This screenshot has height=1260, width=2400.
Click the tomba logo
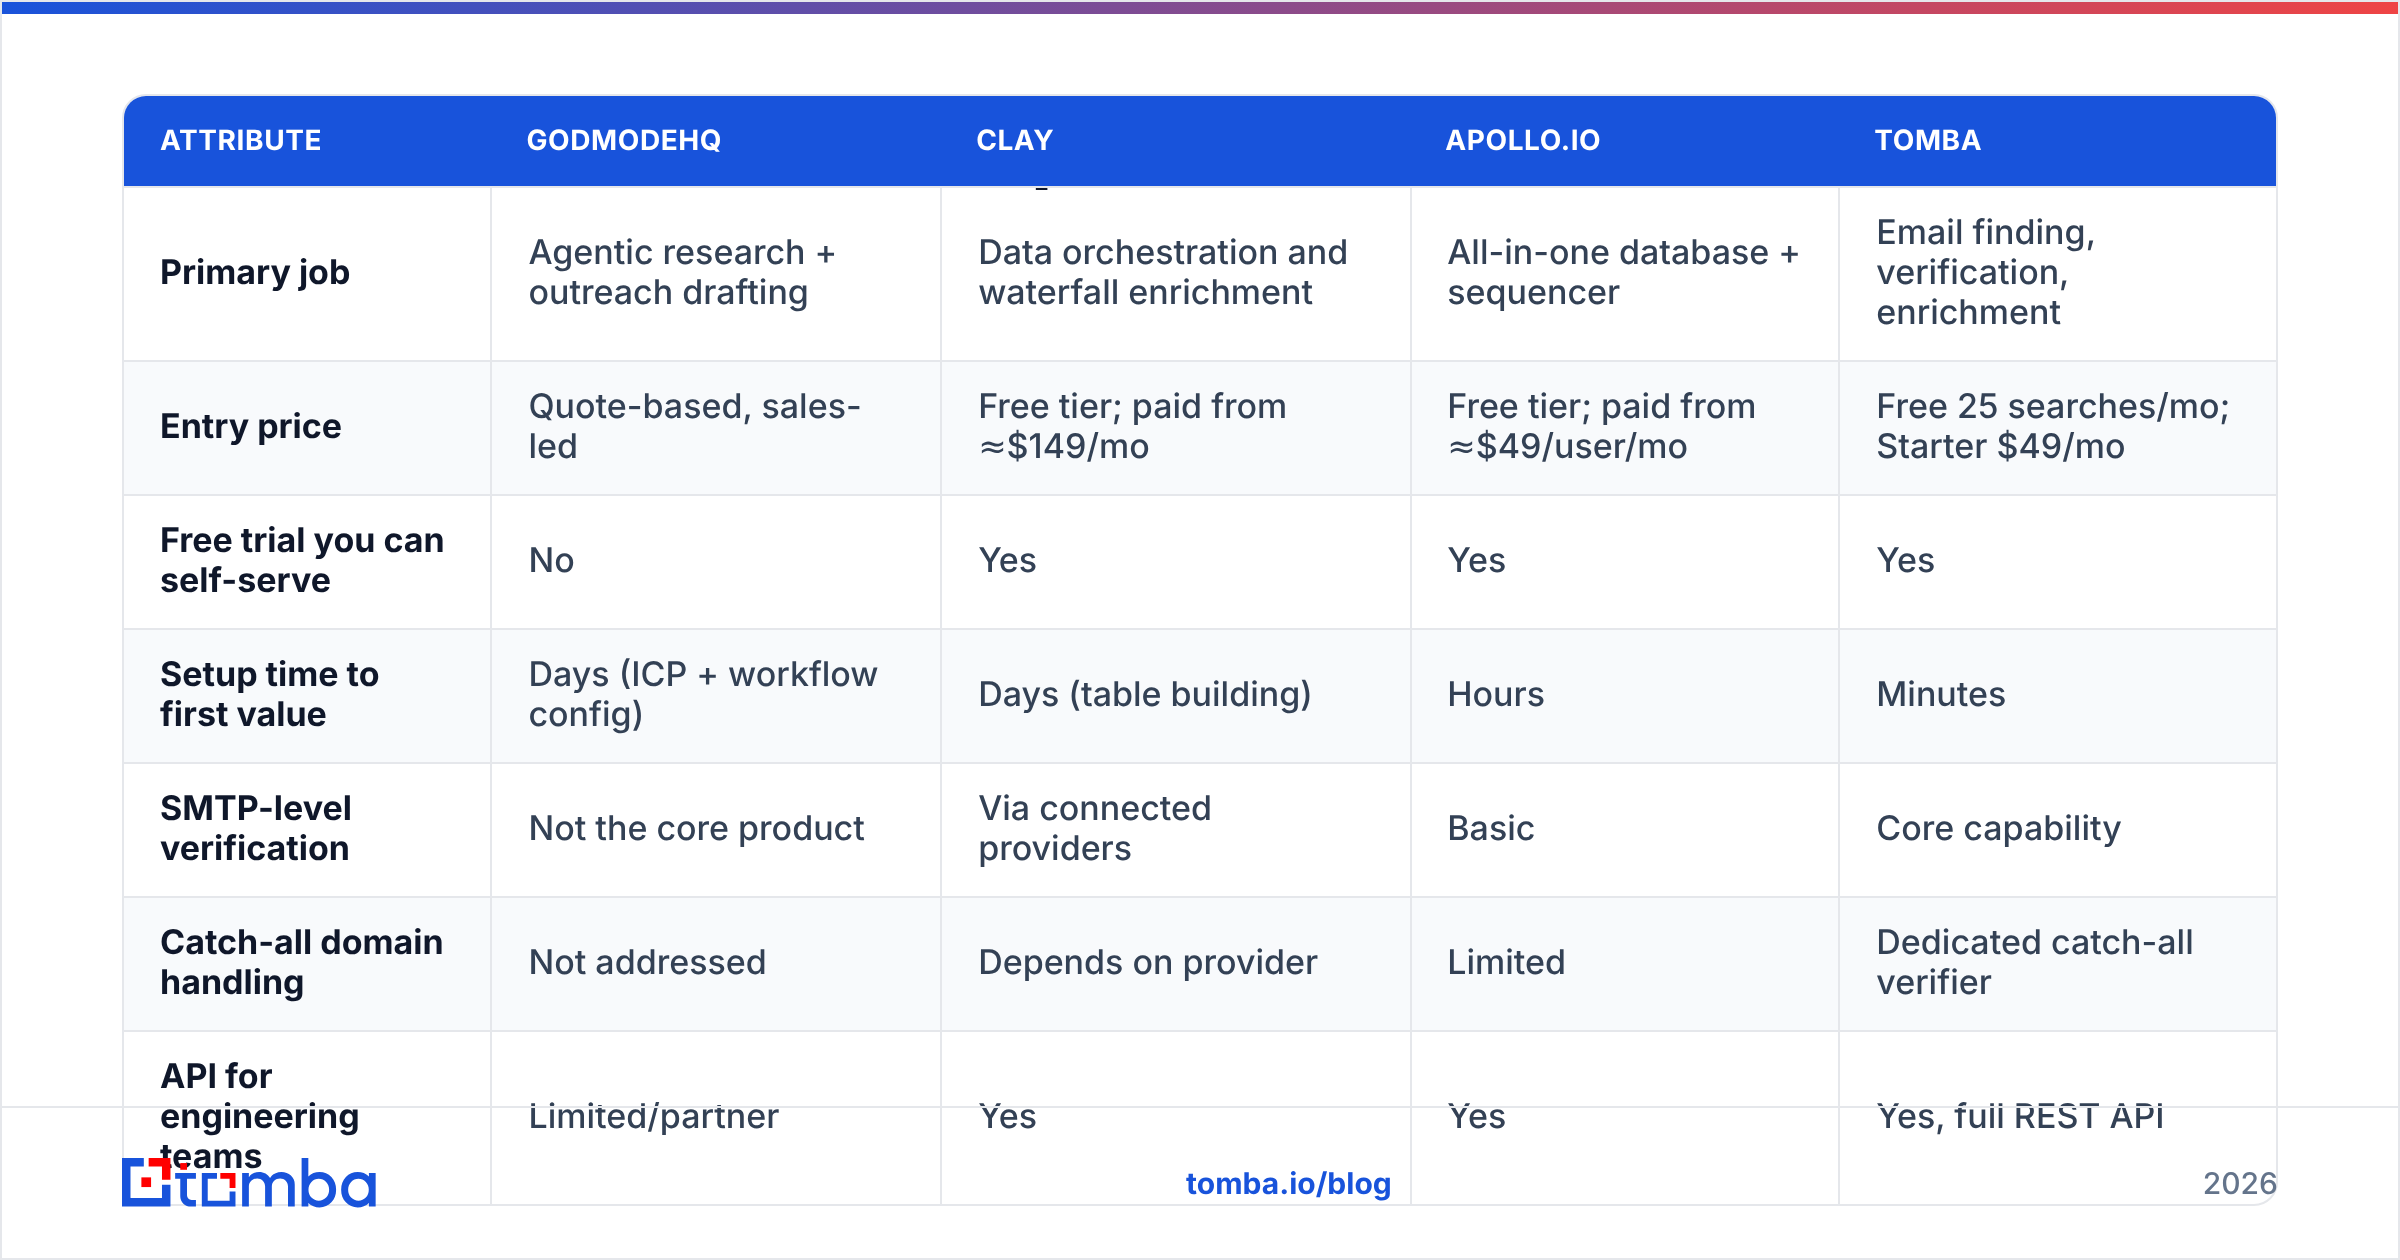point(249,1183)
